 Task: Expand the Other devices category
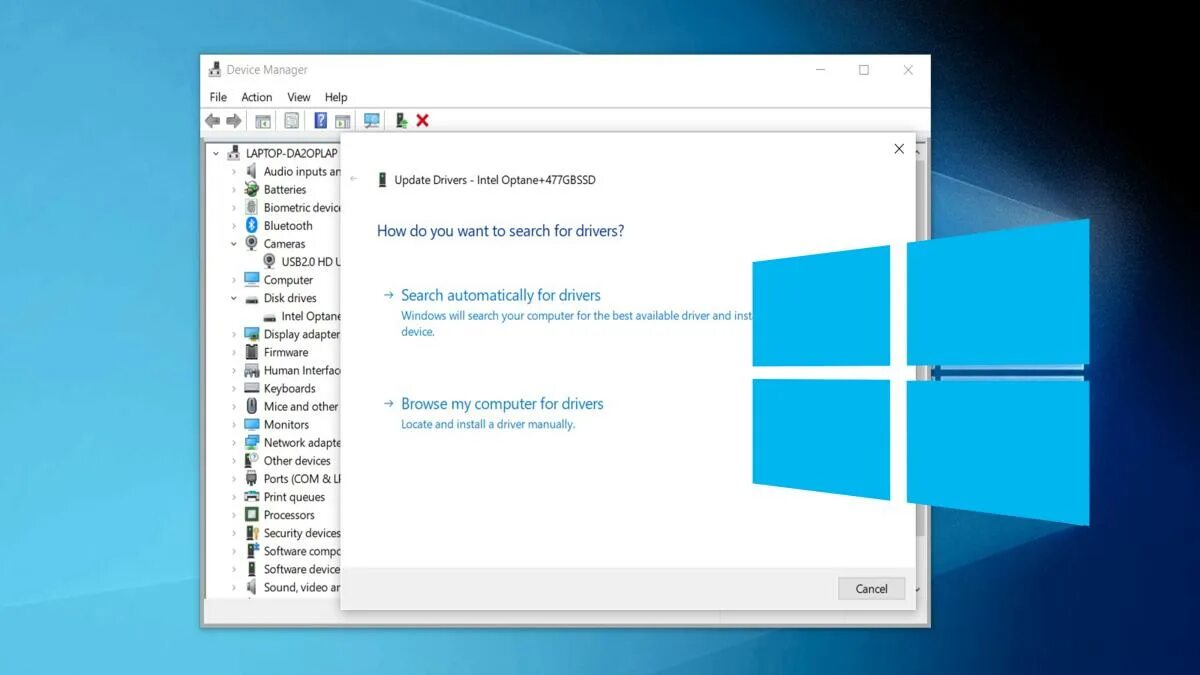[234, 460]
